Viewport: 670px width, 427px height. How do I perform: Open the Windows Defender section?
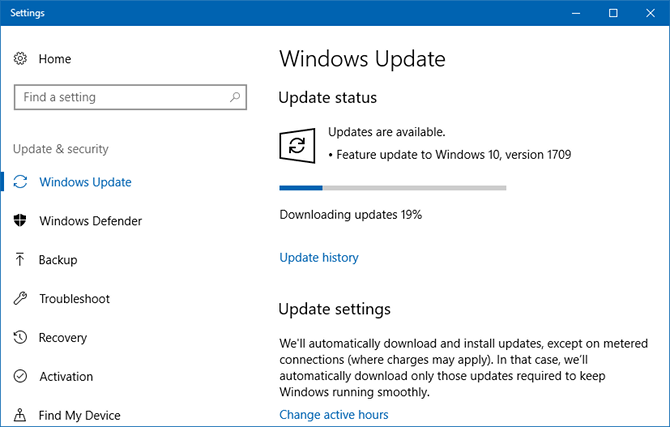tap(91, 221)
